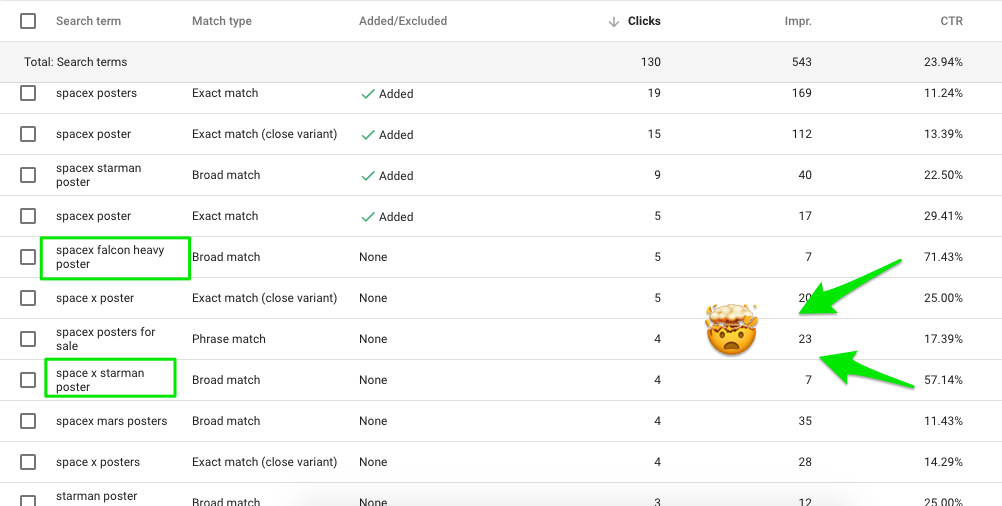Check the box for spacex falcon heavy poster
This screenshot has width=1002, height=506.
(x=28, y=257)
